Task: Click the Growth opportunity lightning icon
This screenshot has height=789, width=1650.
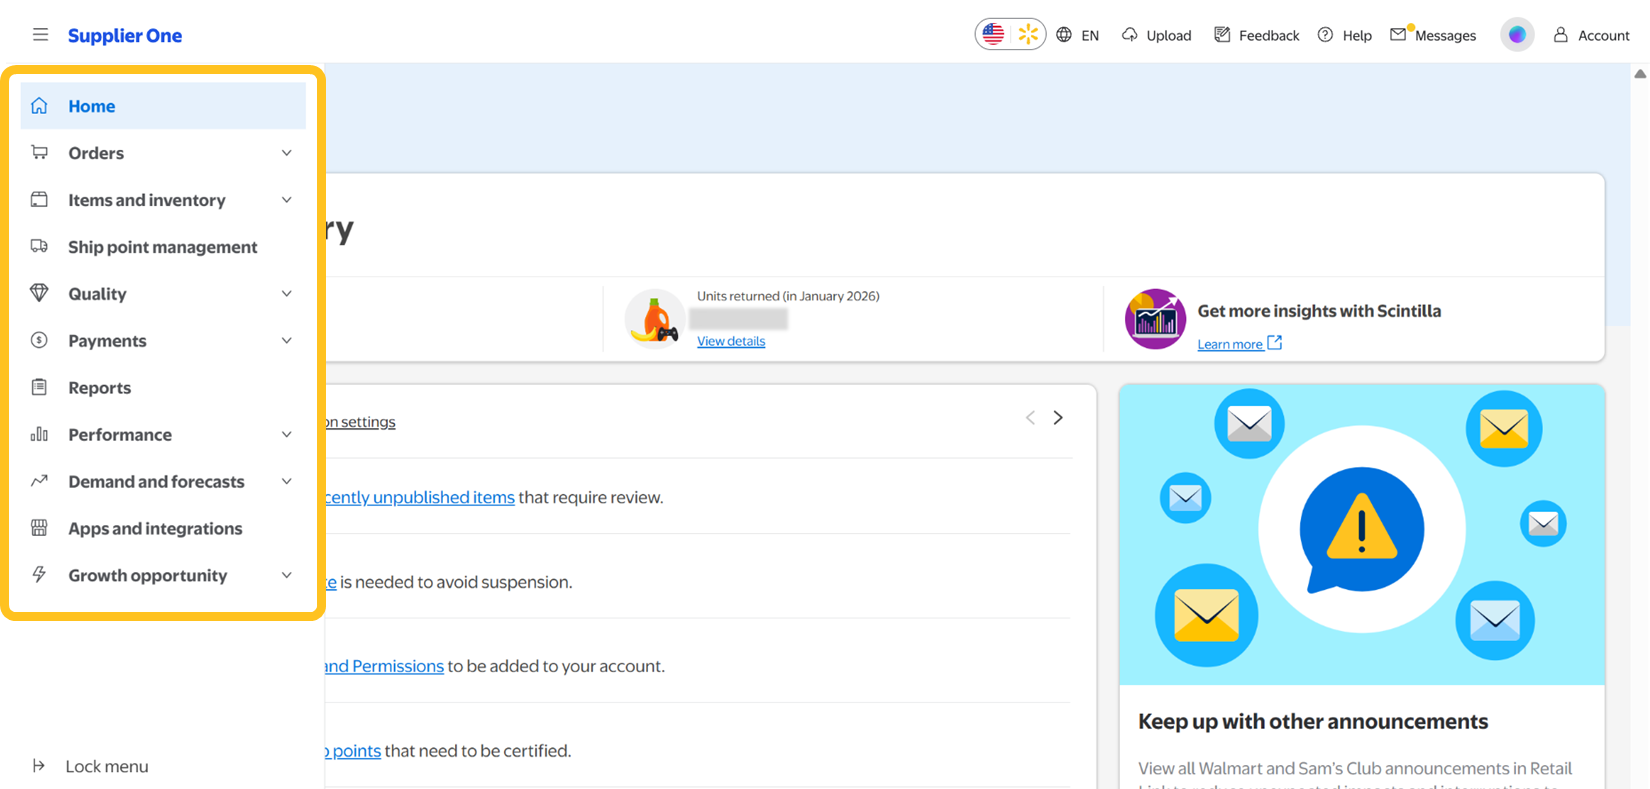Action: (x=39, y=576)
